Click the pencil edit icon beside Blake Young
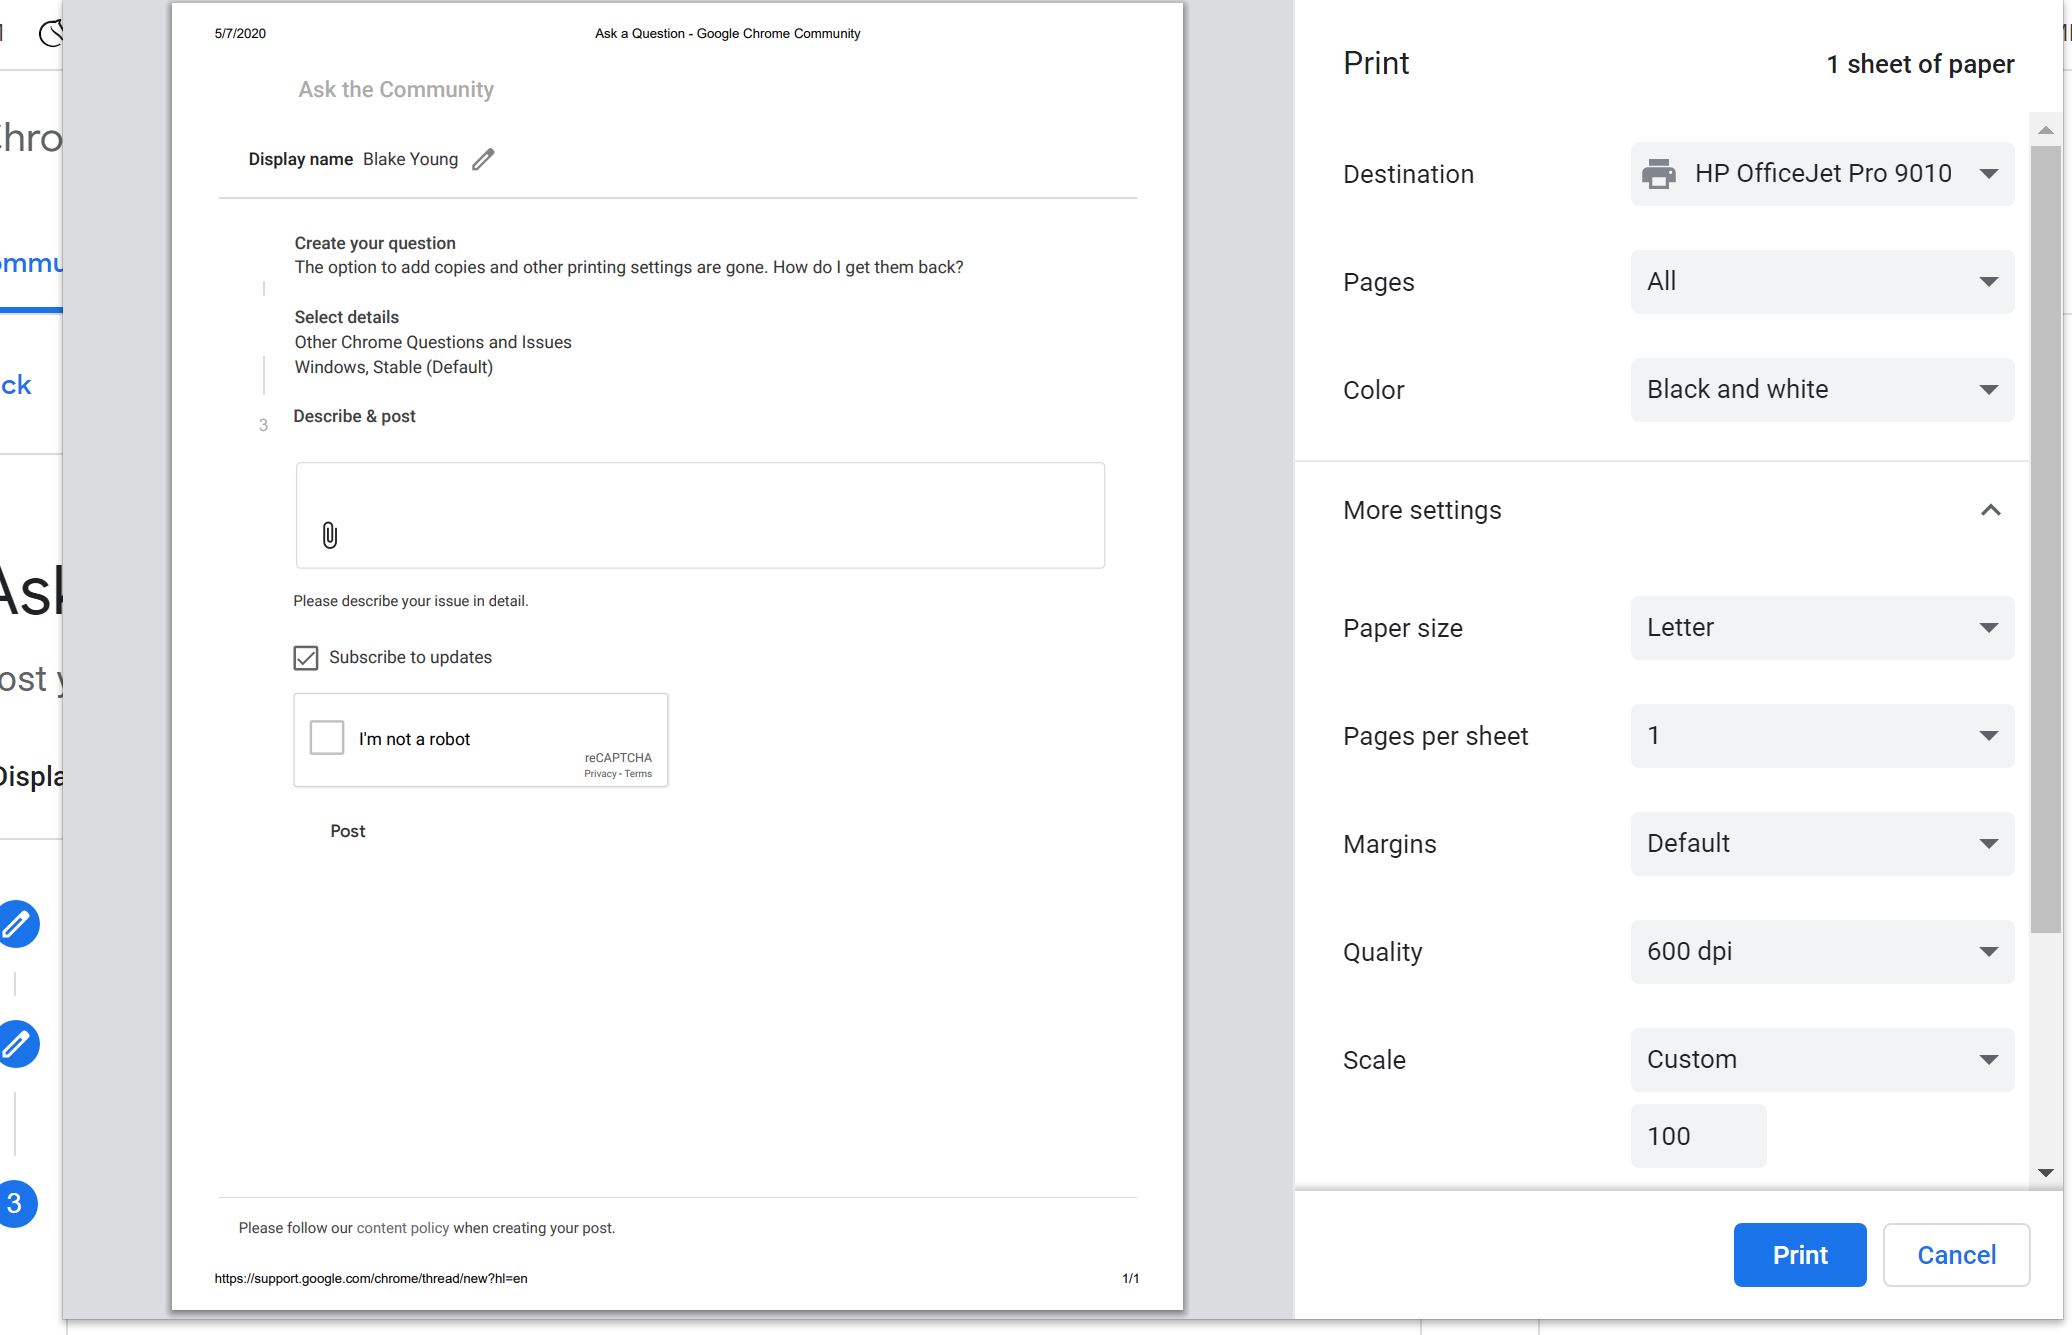 click(483, 159)
